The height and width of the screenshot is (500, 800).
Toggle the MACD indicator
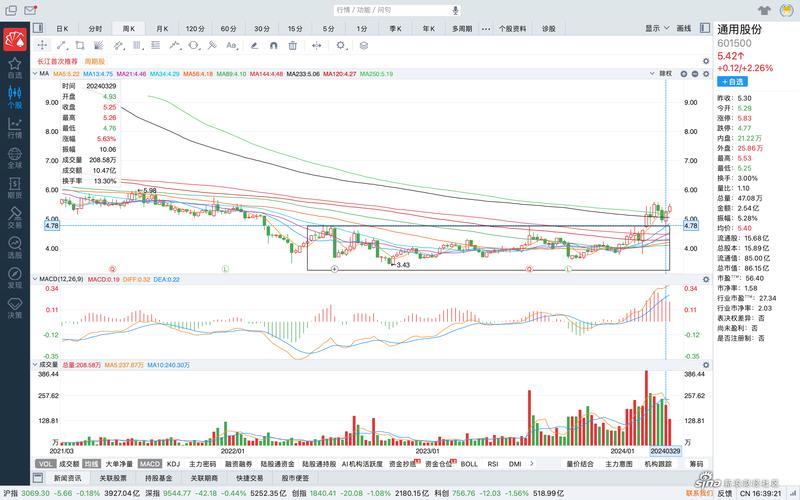click(149, 464)
